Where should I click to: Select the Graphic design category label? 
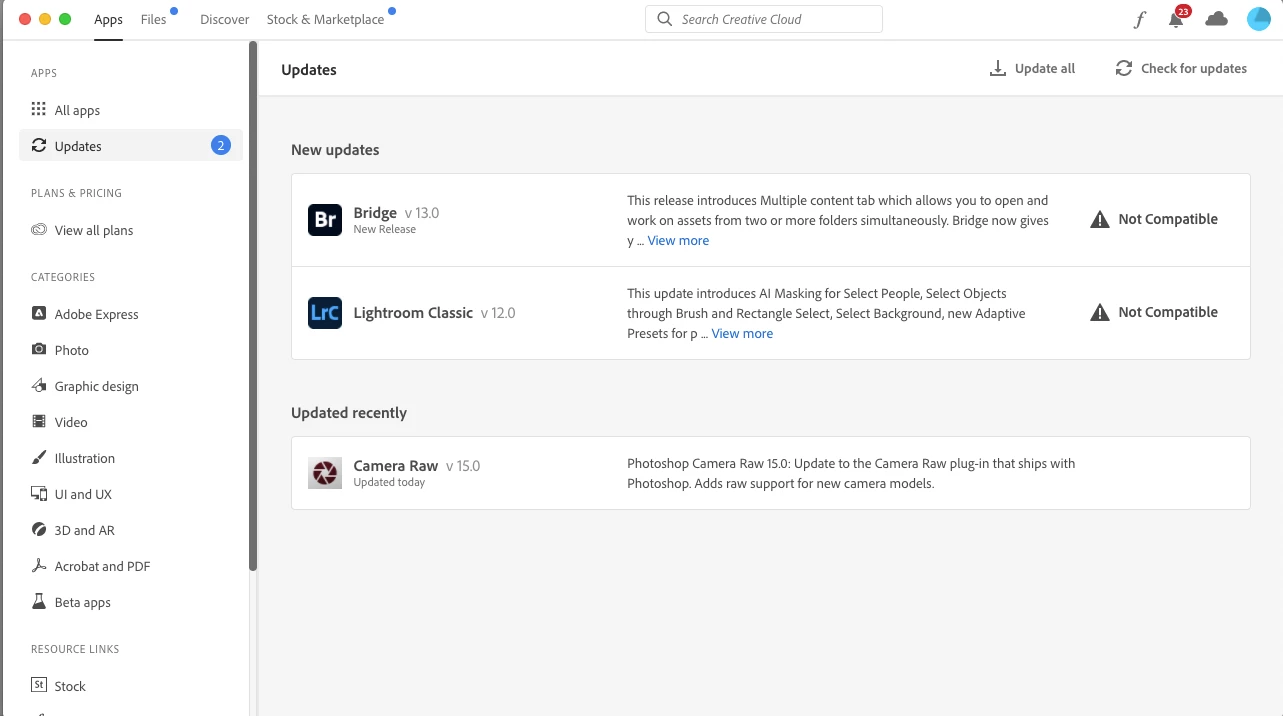tap(97, 386)
